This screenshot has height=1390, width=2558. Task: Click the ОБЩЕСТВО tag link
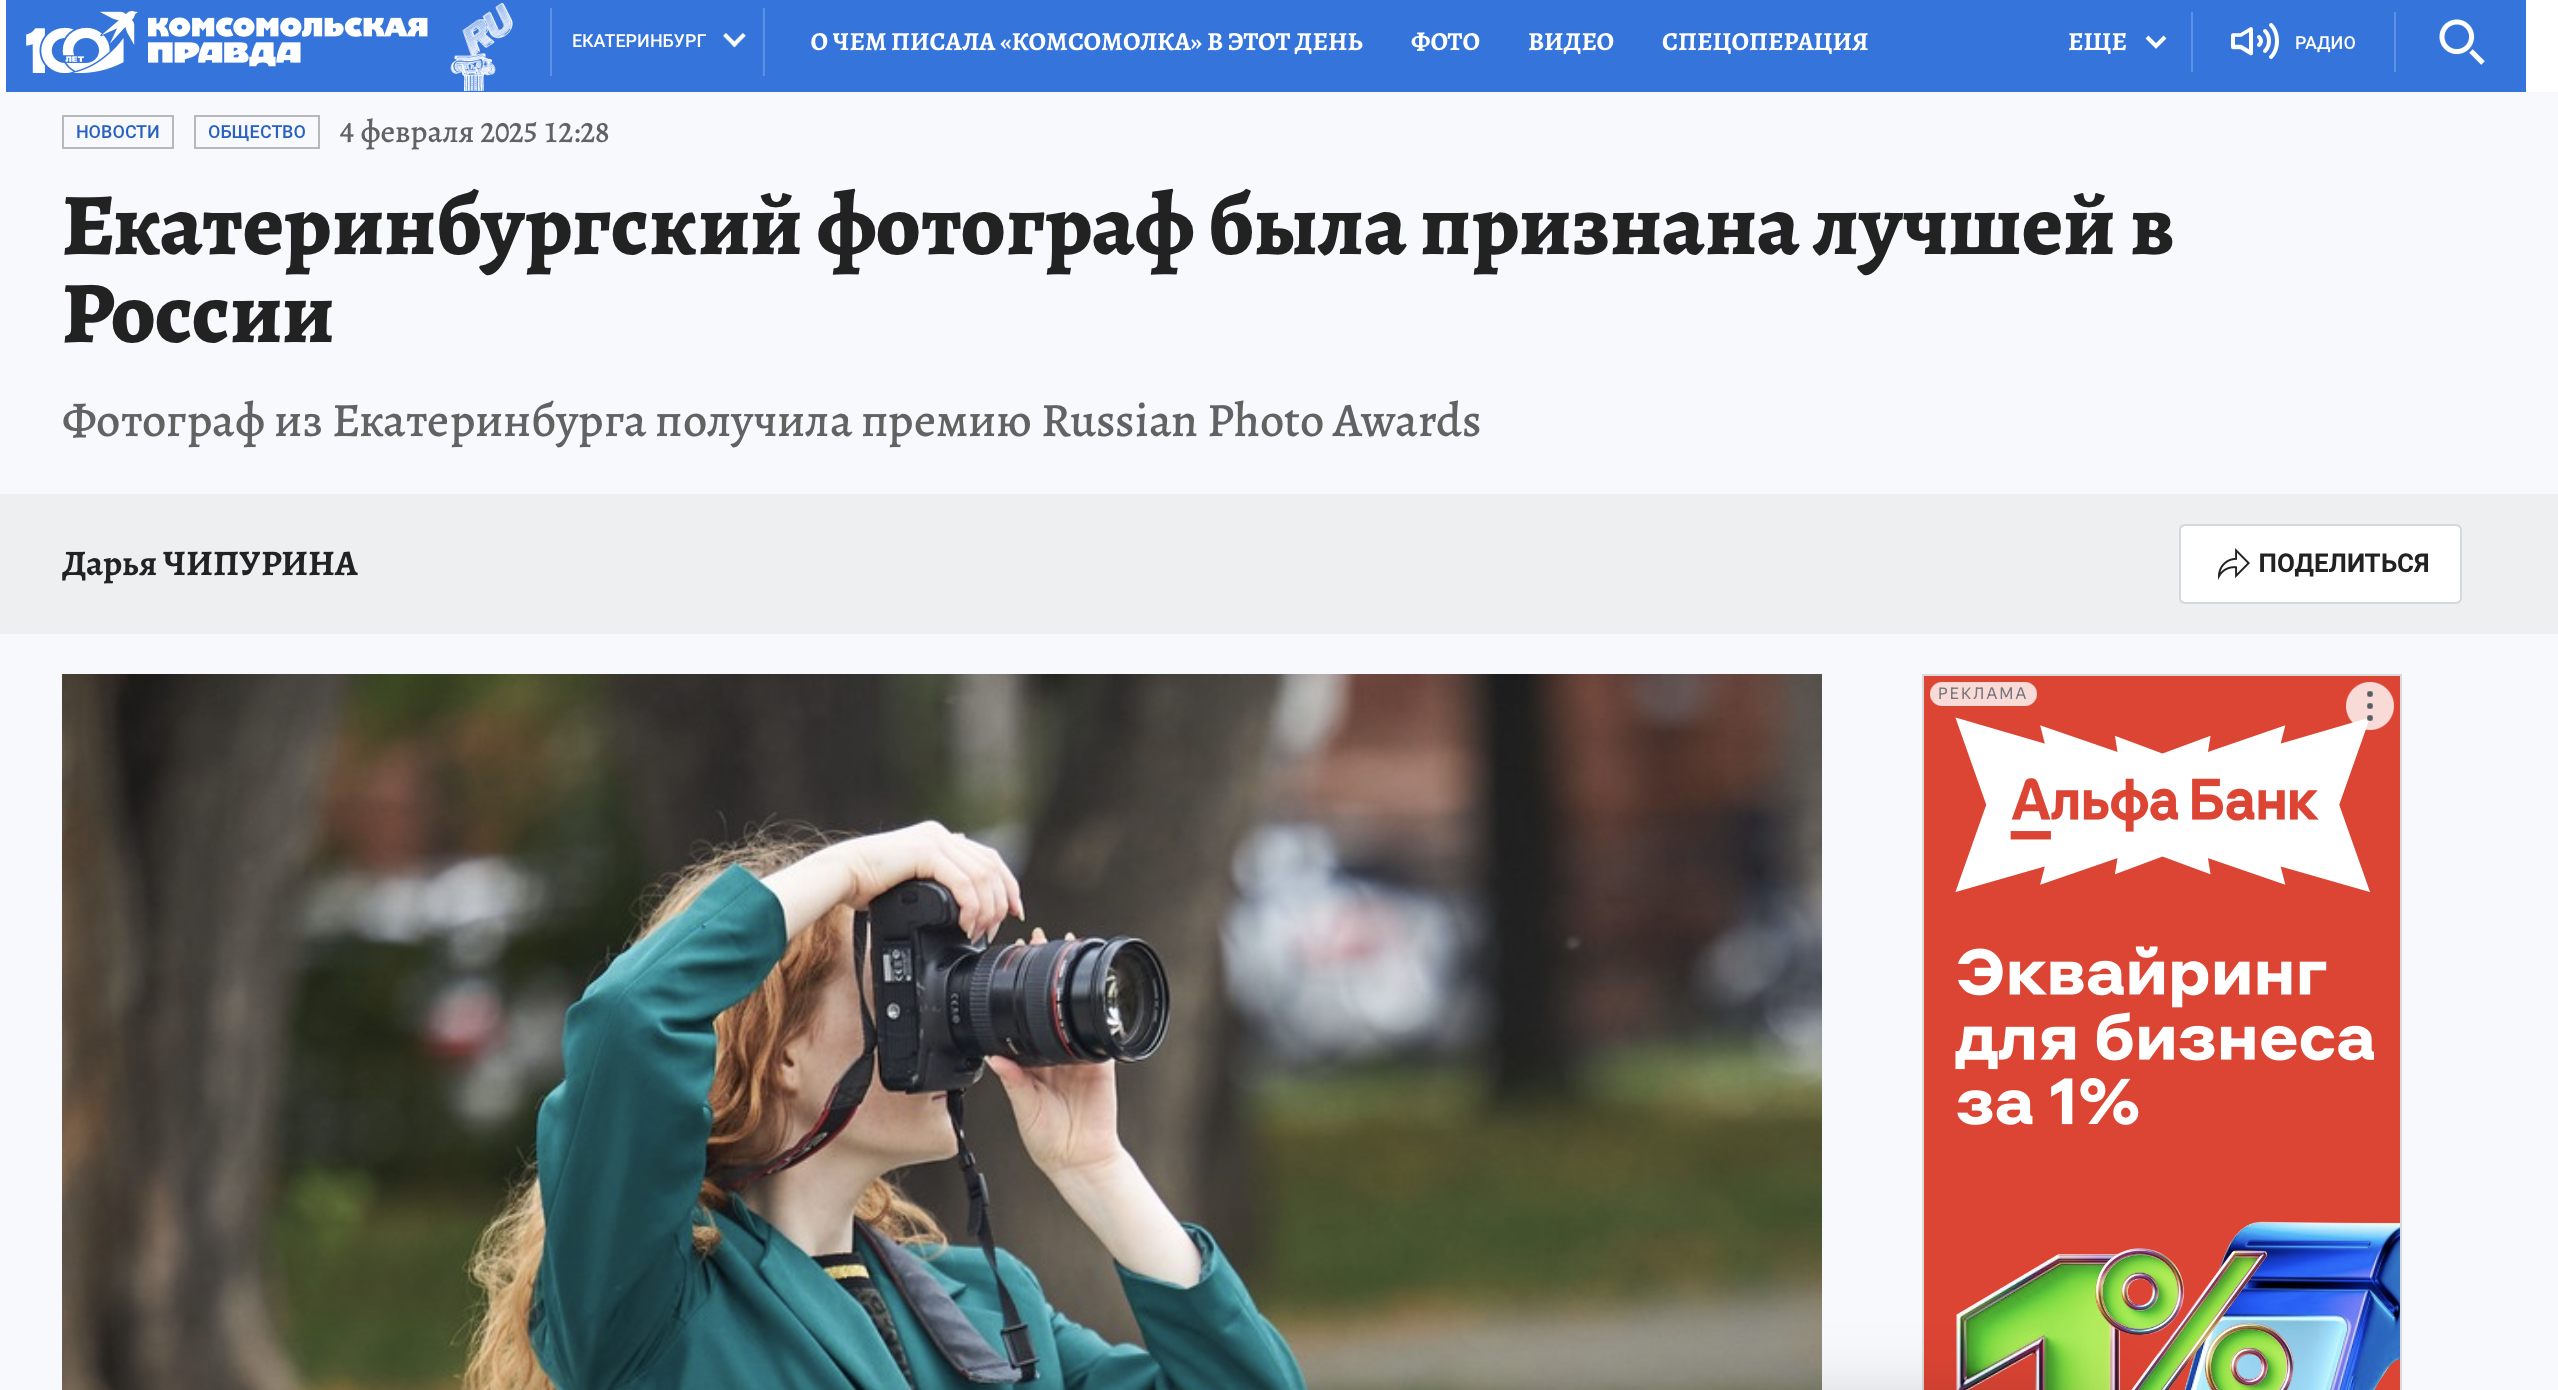pos(257,132)
